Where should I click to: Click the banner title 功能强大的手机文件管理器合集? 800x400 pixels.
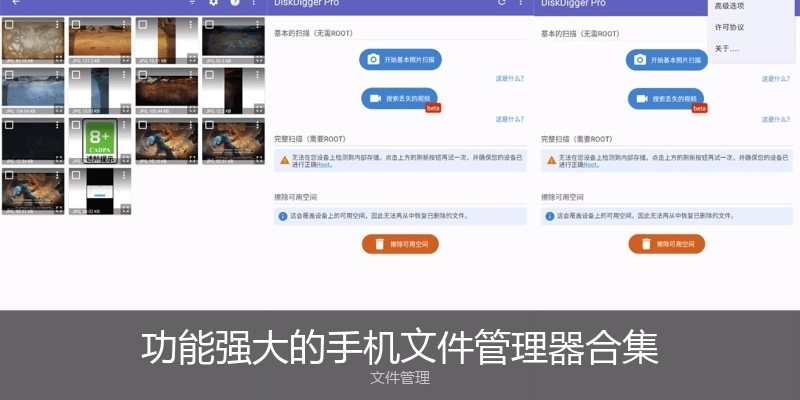coord(400,348)
